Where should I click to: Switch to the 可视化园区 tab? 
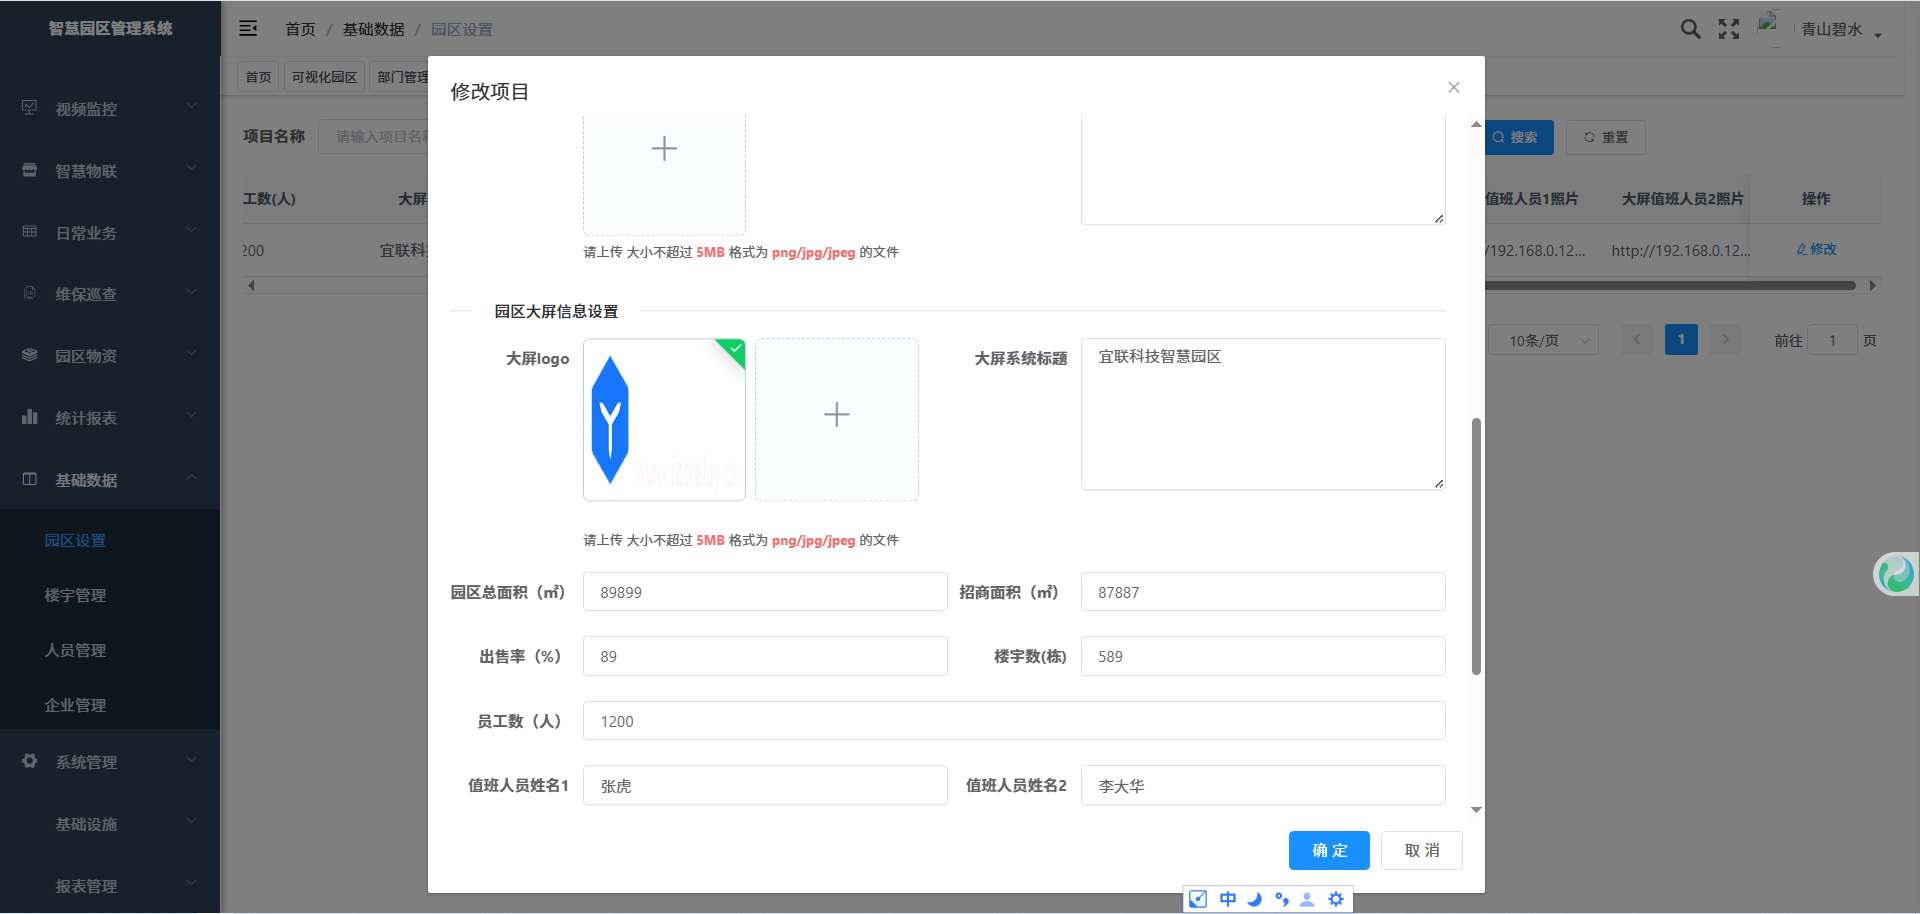click(x=324, y=77)
